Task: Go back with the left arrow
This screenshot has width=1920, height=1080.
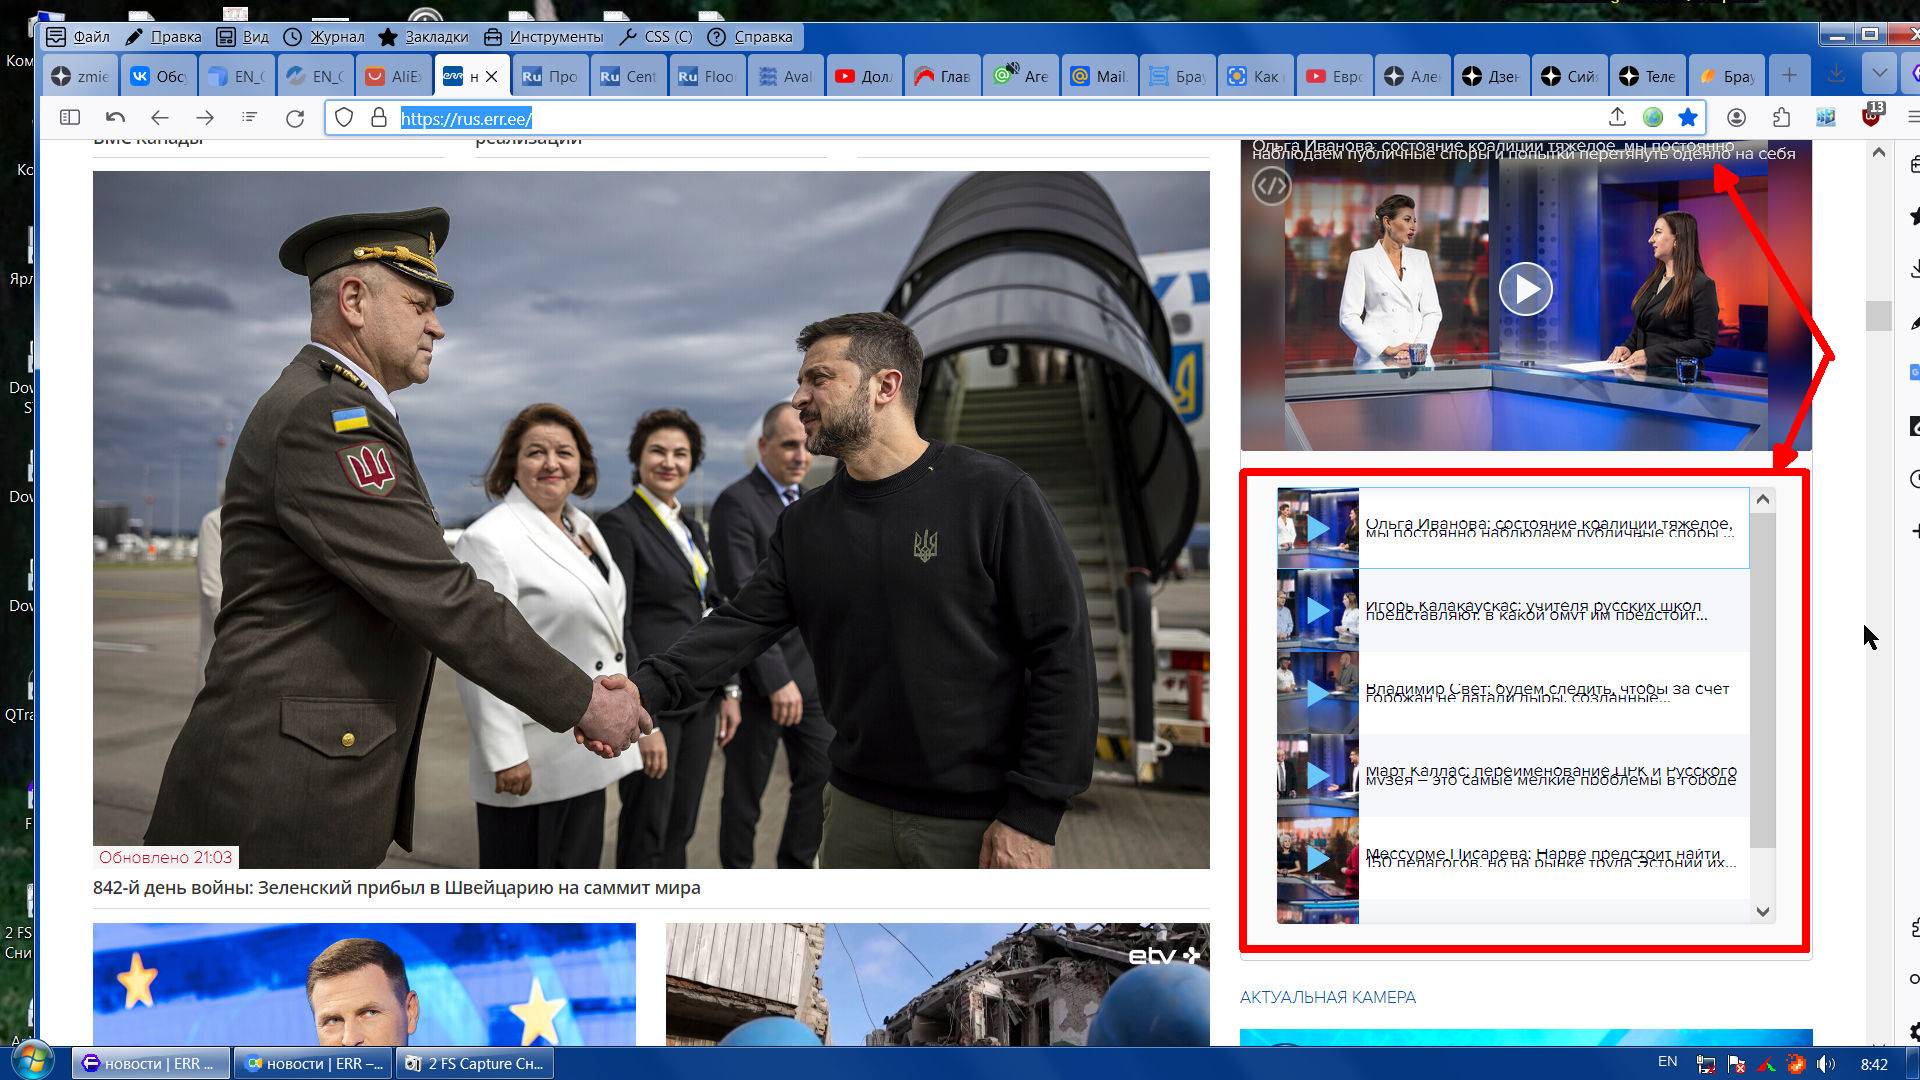Action: pyautogui.click(x=160, y=118)
